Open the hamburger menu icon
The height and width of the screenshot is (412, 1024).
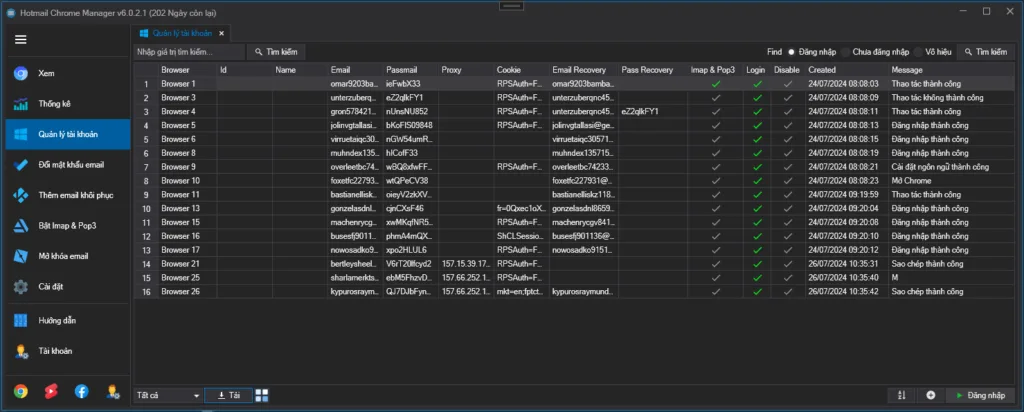[21, 40]
